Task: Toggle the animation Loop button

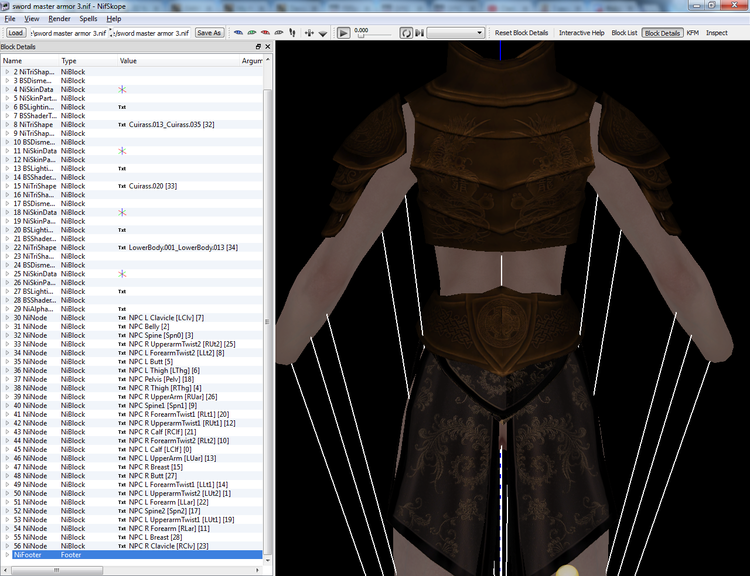Action: 406,33
